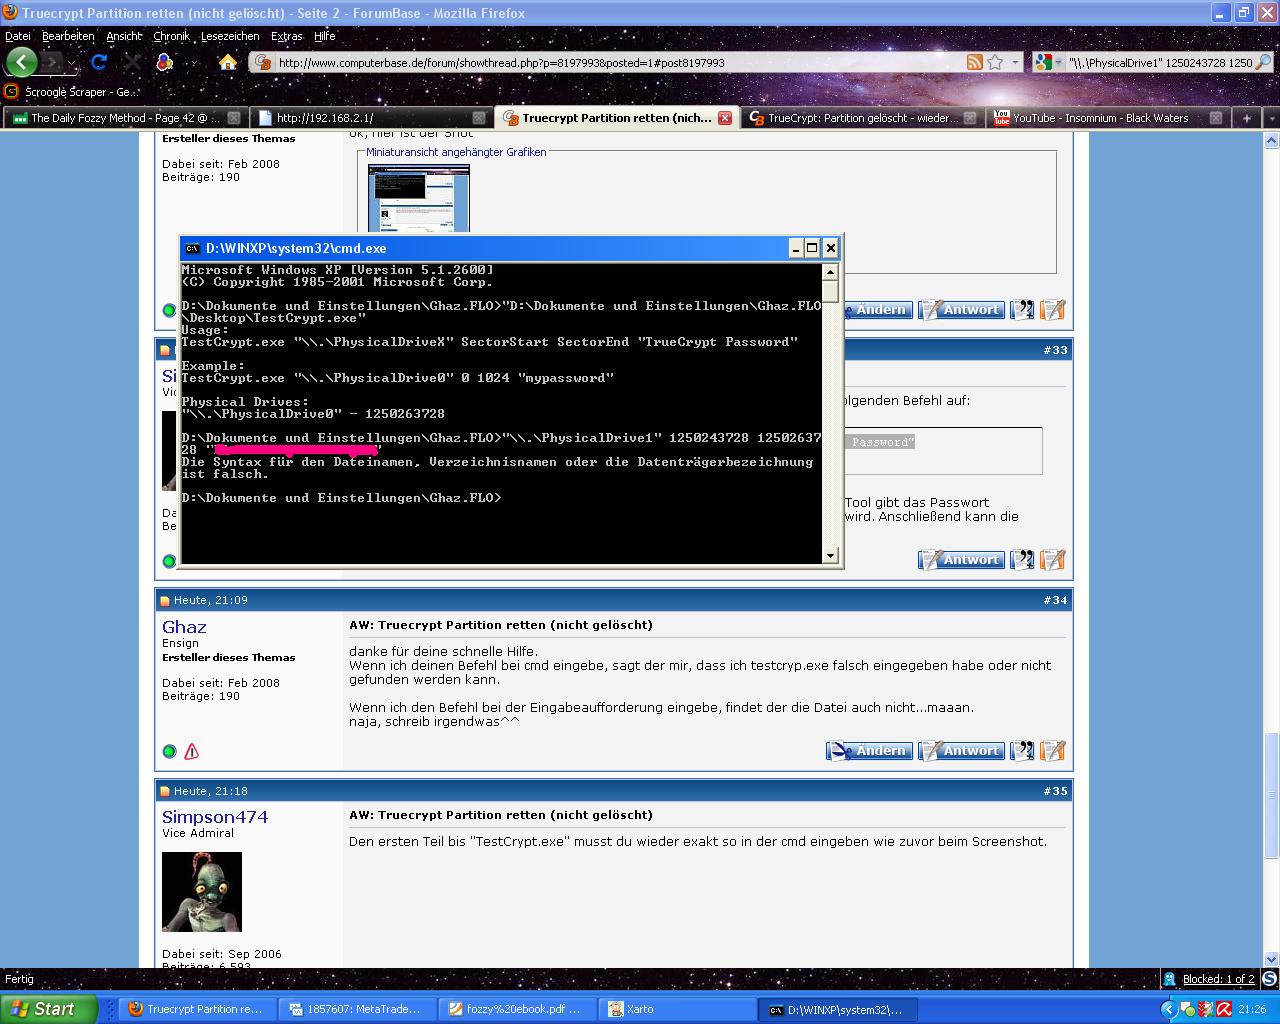Click the quick reply icon in post #33

coord(1053,560)
